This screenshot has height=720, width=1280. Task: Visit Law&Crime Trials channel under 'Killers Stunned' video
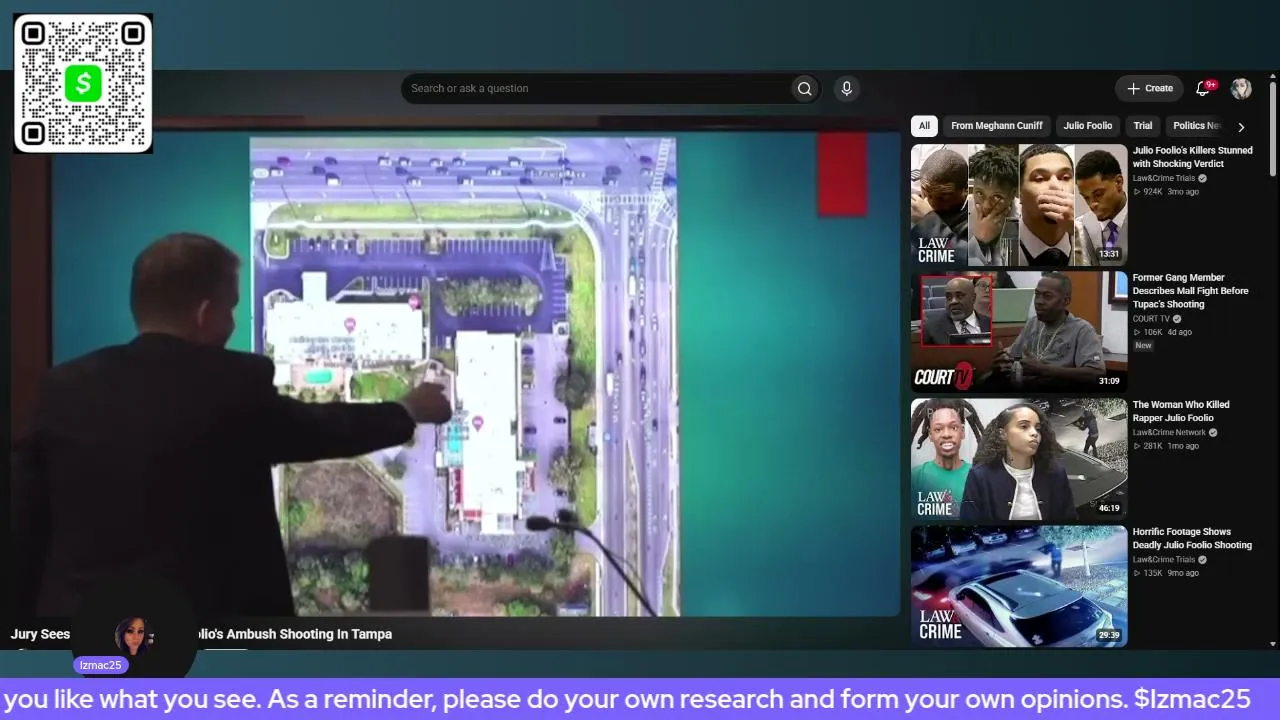coord(1164,179)
